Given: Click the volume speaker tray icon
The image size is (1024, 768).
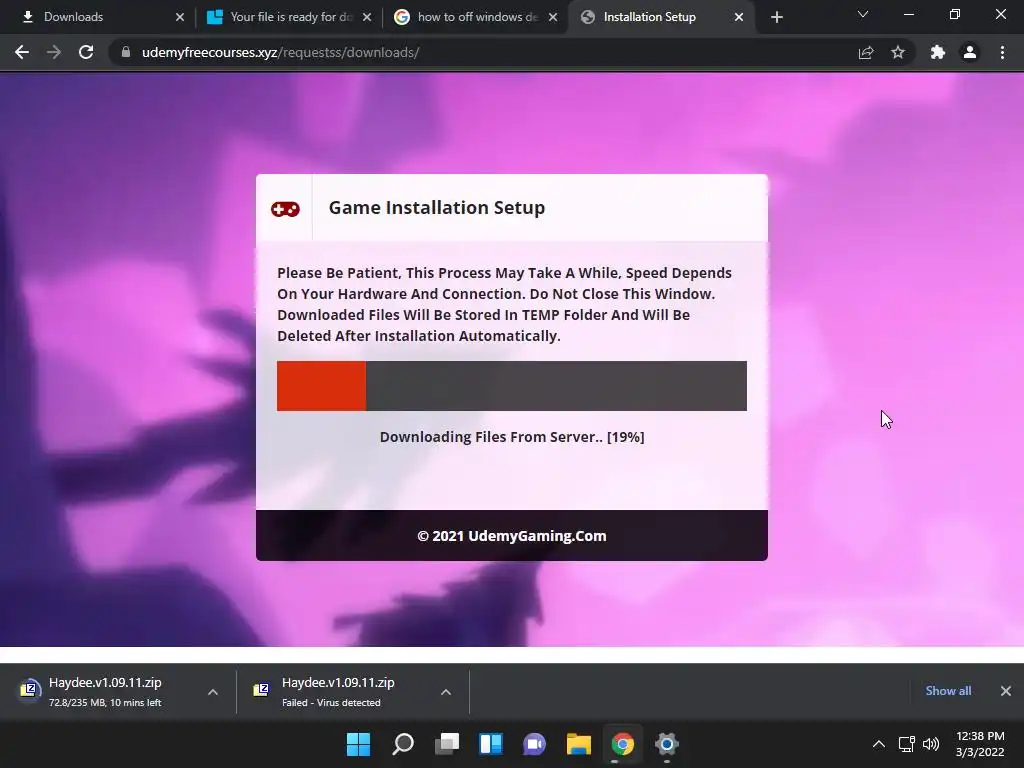Looking at the screenshot, I should click(x=931, y=744).
